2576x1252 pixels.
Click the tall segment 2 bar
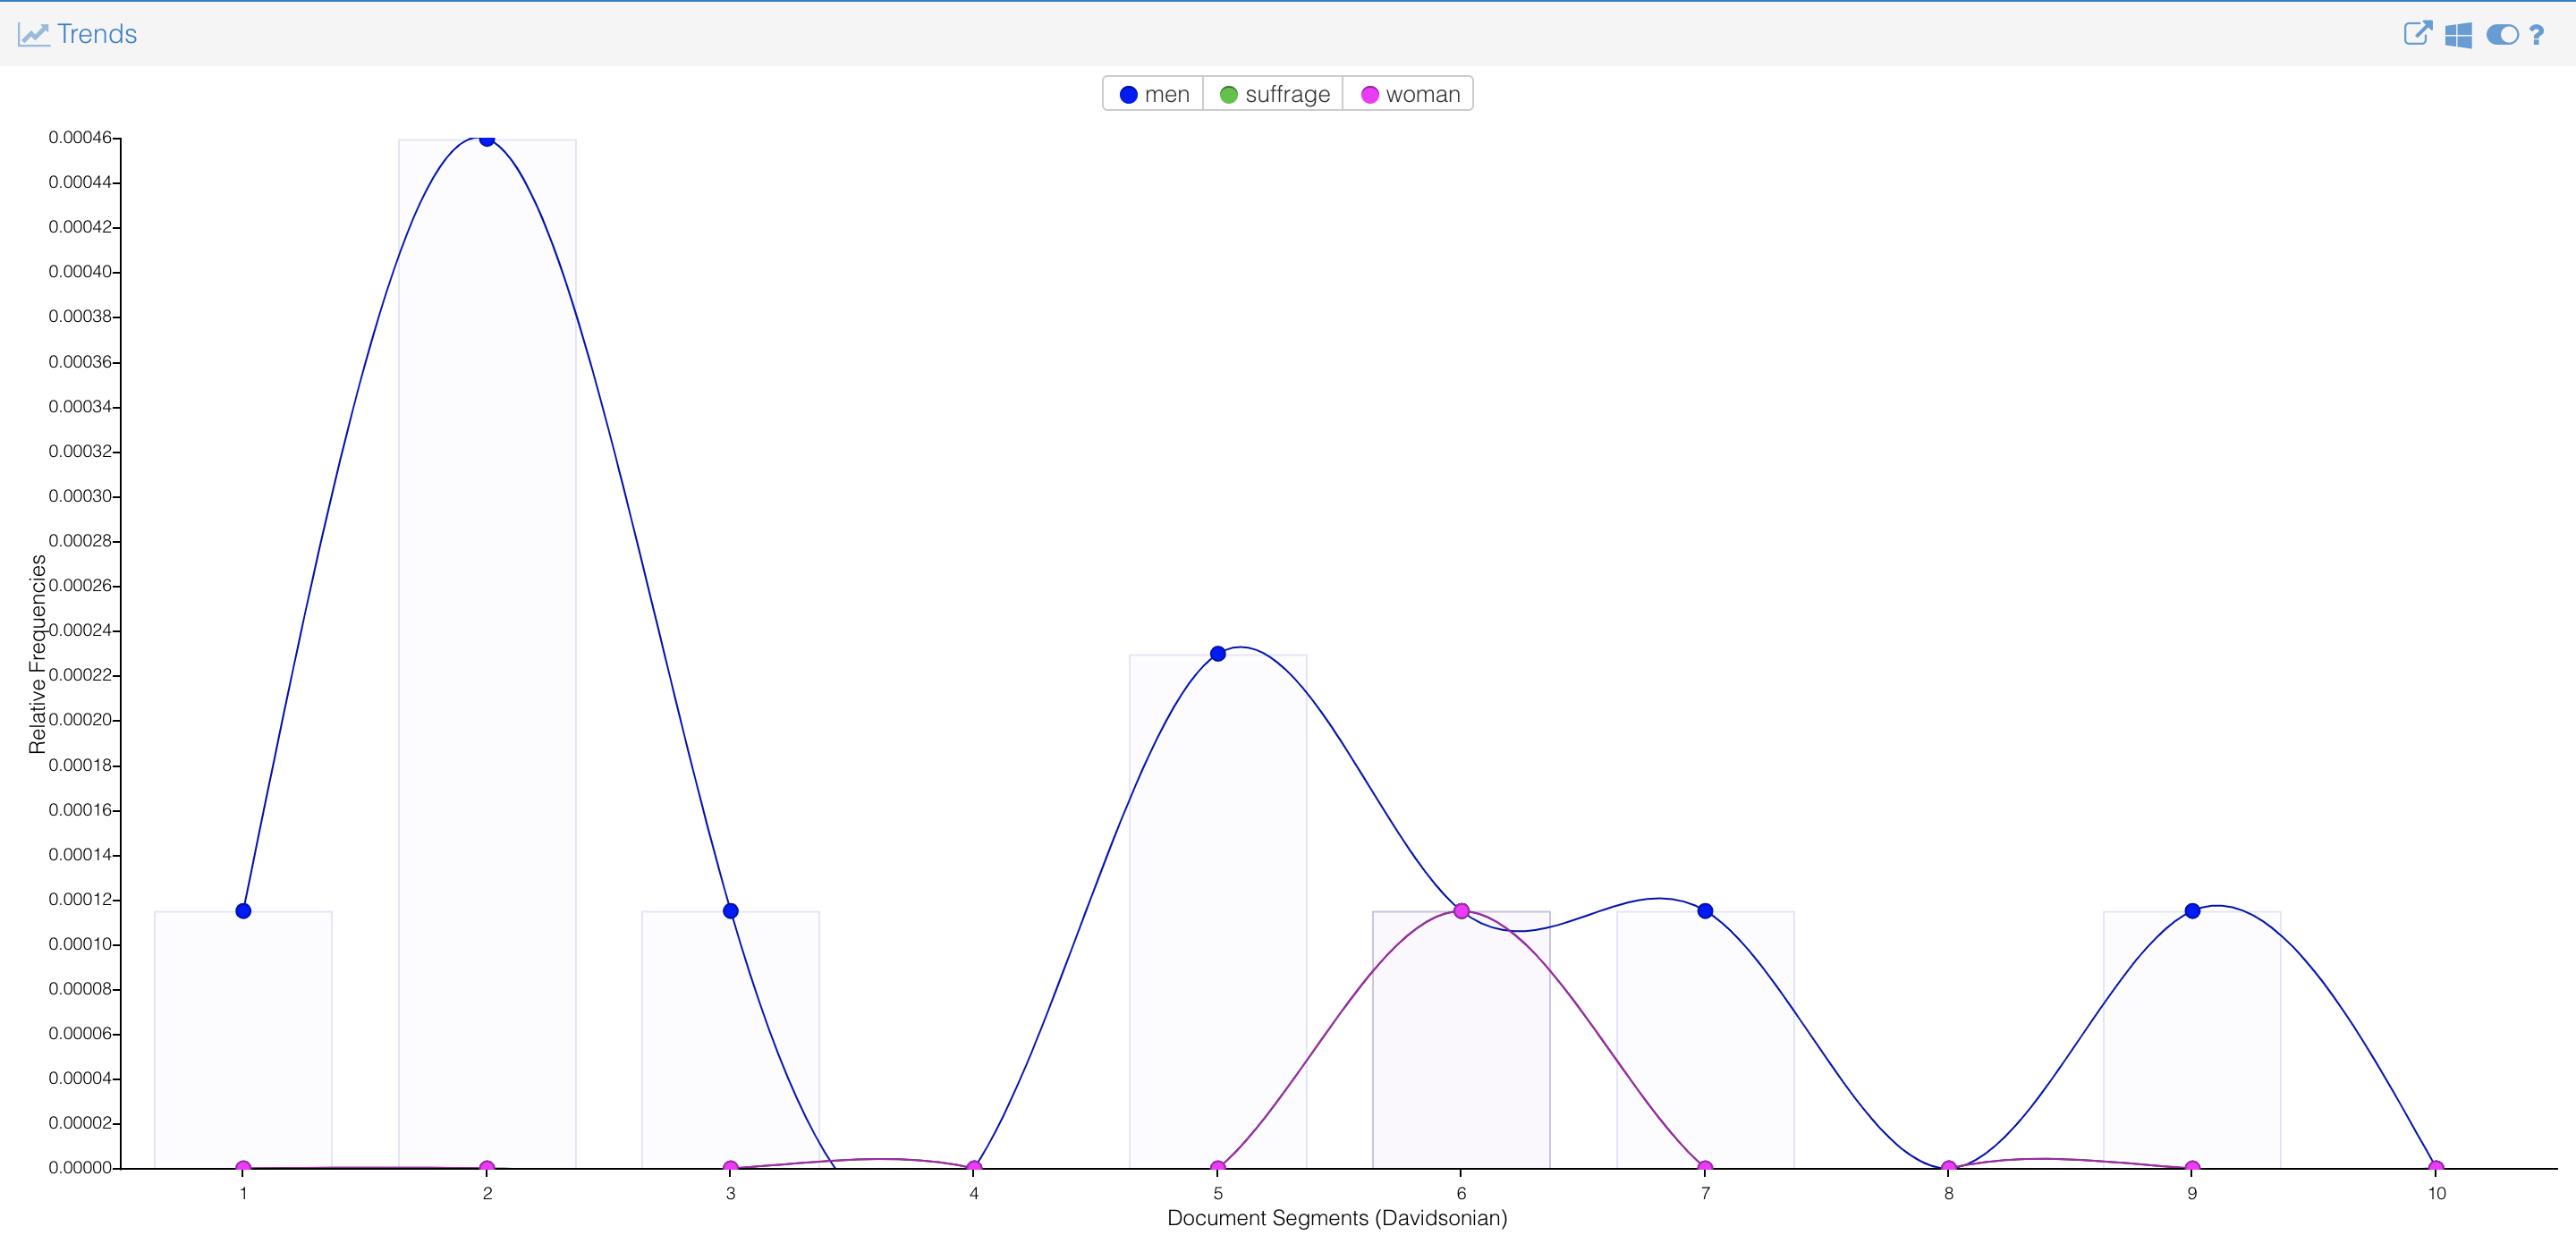487,654
